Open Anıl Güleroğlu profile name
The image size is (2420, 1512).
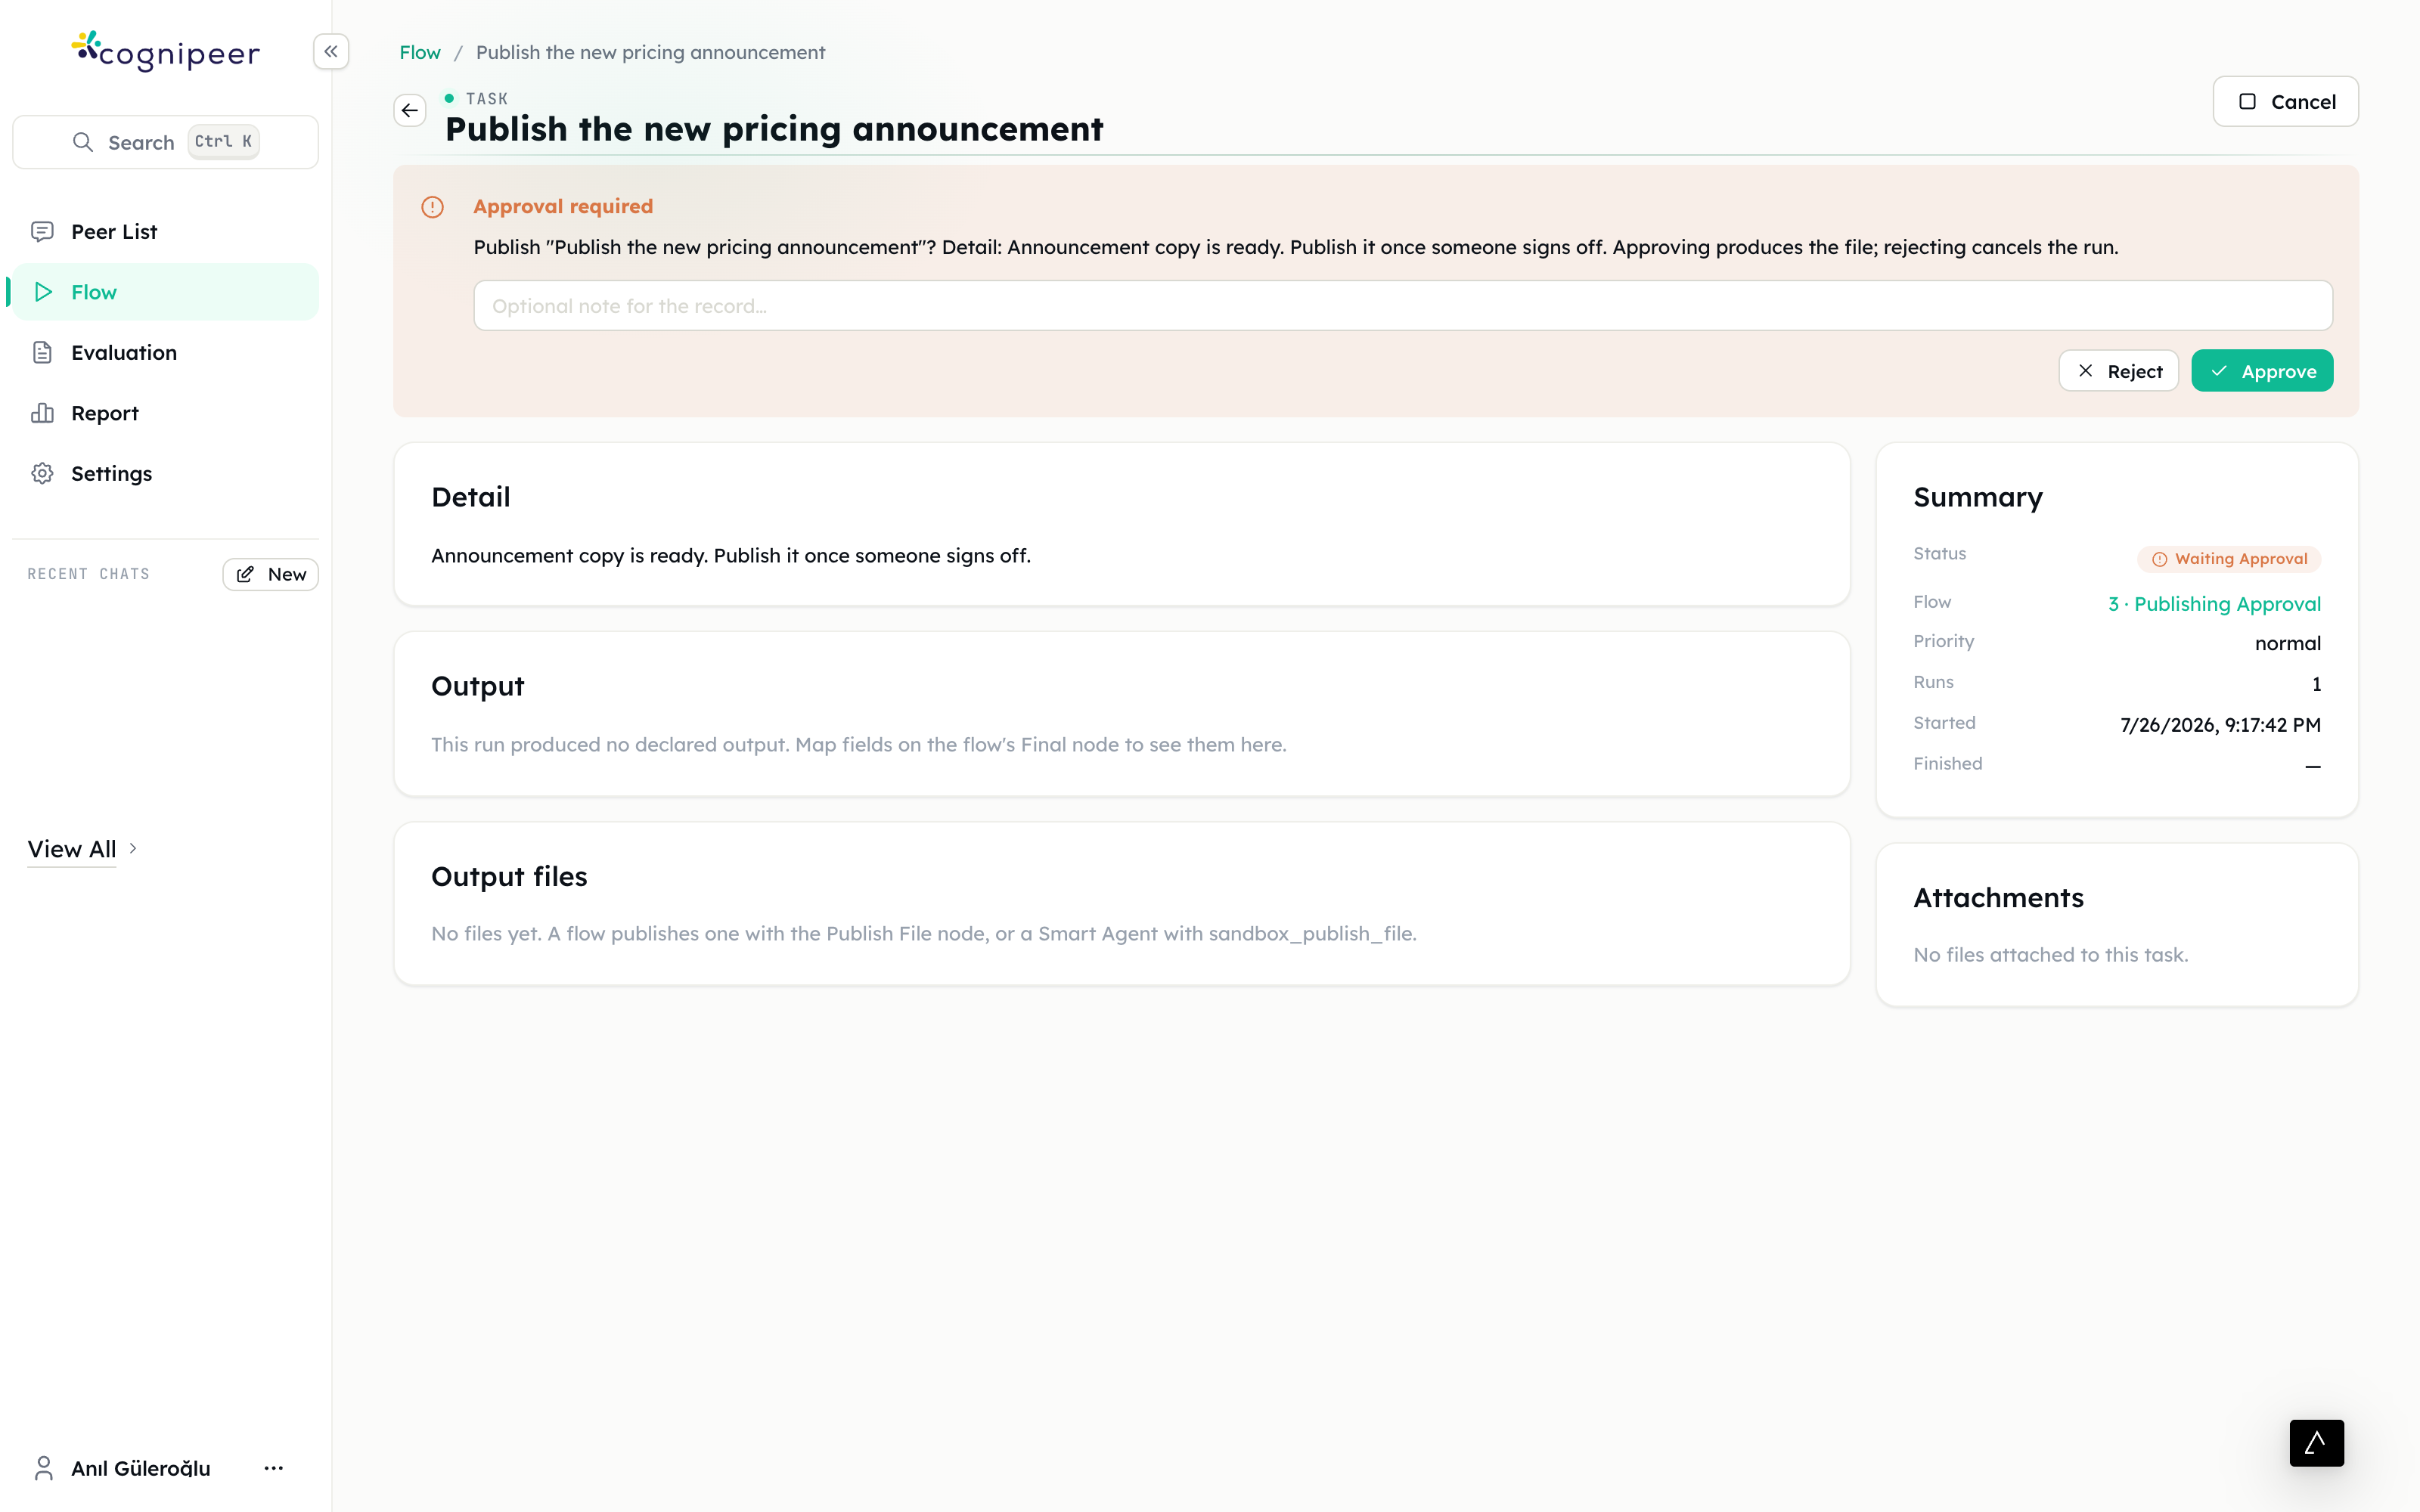click(x=141, y=1468)
